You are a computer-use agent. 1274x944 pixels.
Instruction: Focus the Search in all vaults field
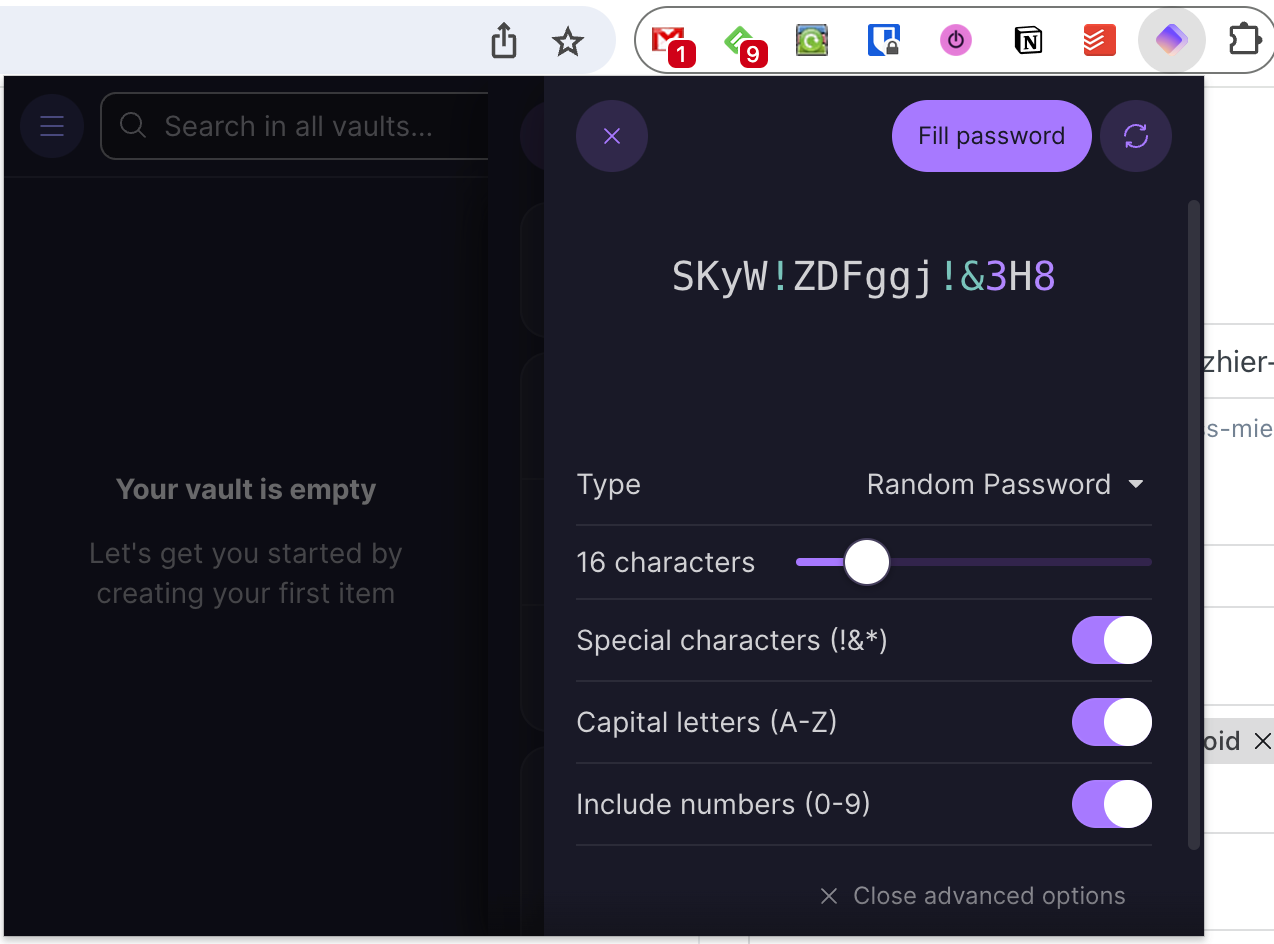click(x=295, y=126)
